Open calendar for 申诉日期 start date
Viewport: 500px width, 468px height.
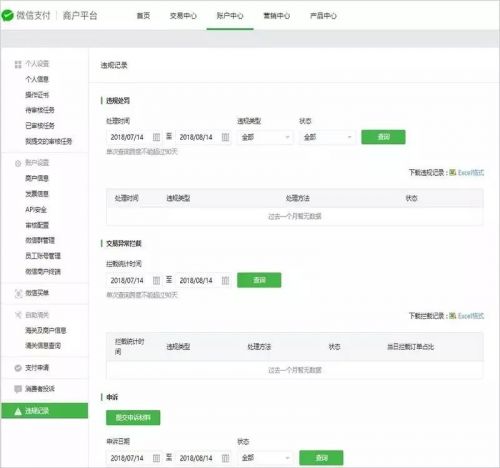click(156, 458)
